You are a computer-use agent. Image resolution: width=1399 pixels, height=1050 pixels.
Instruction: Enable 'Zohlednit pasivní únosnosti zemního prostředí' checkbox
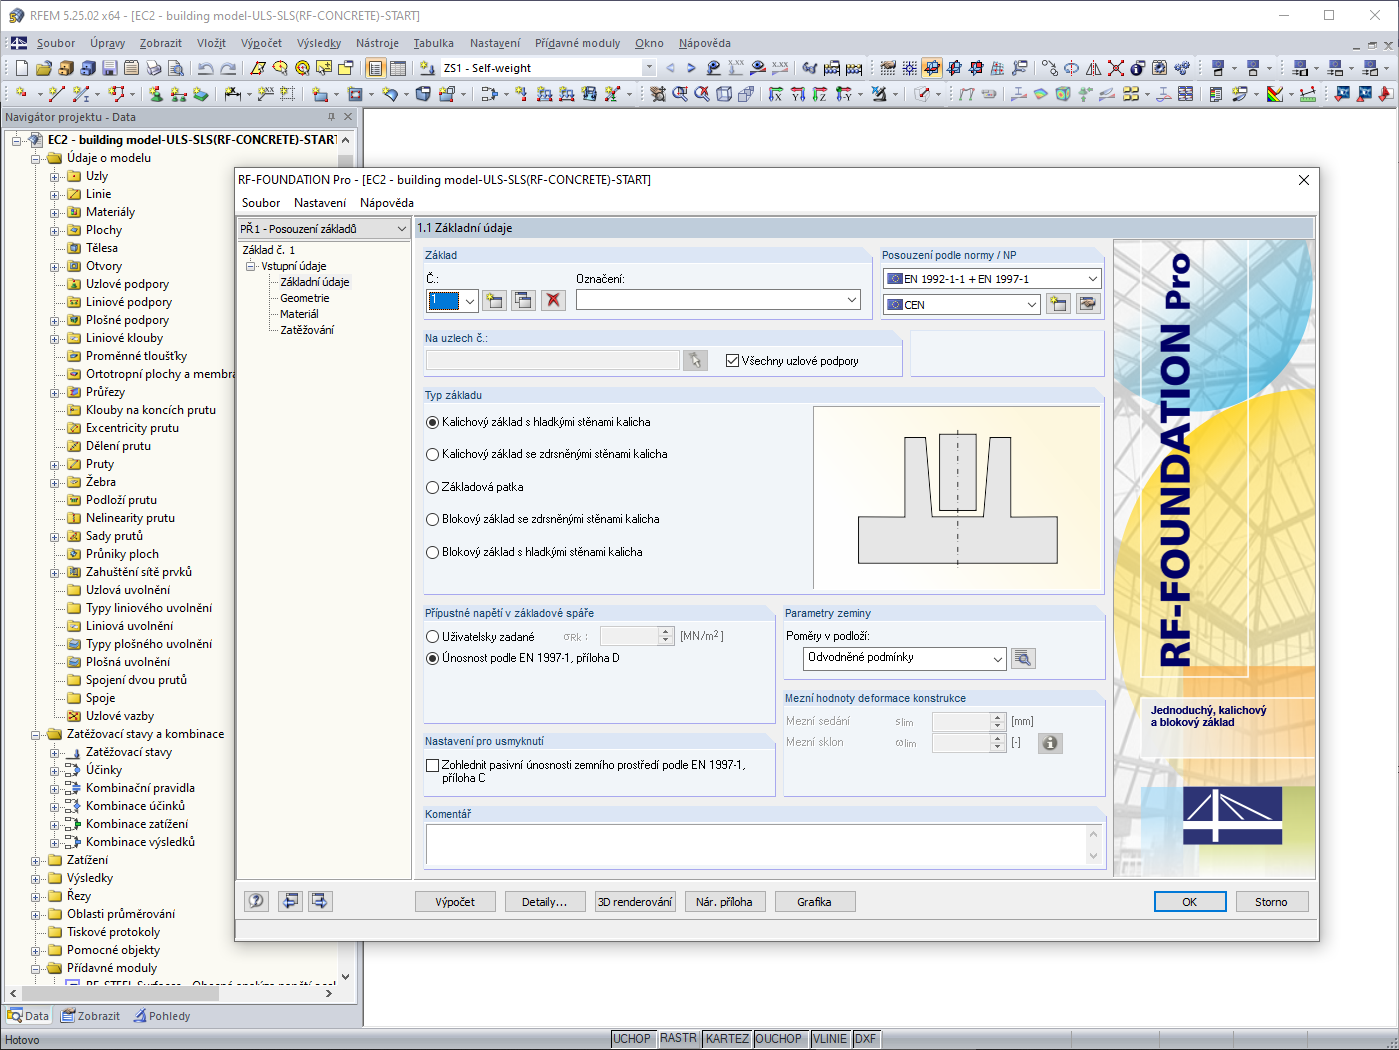tap(433, 765)
